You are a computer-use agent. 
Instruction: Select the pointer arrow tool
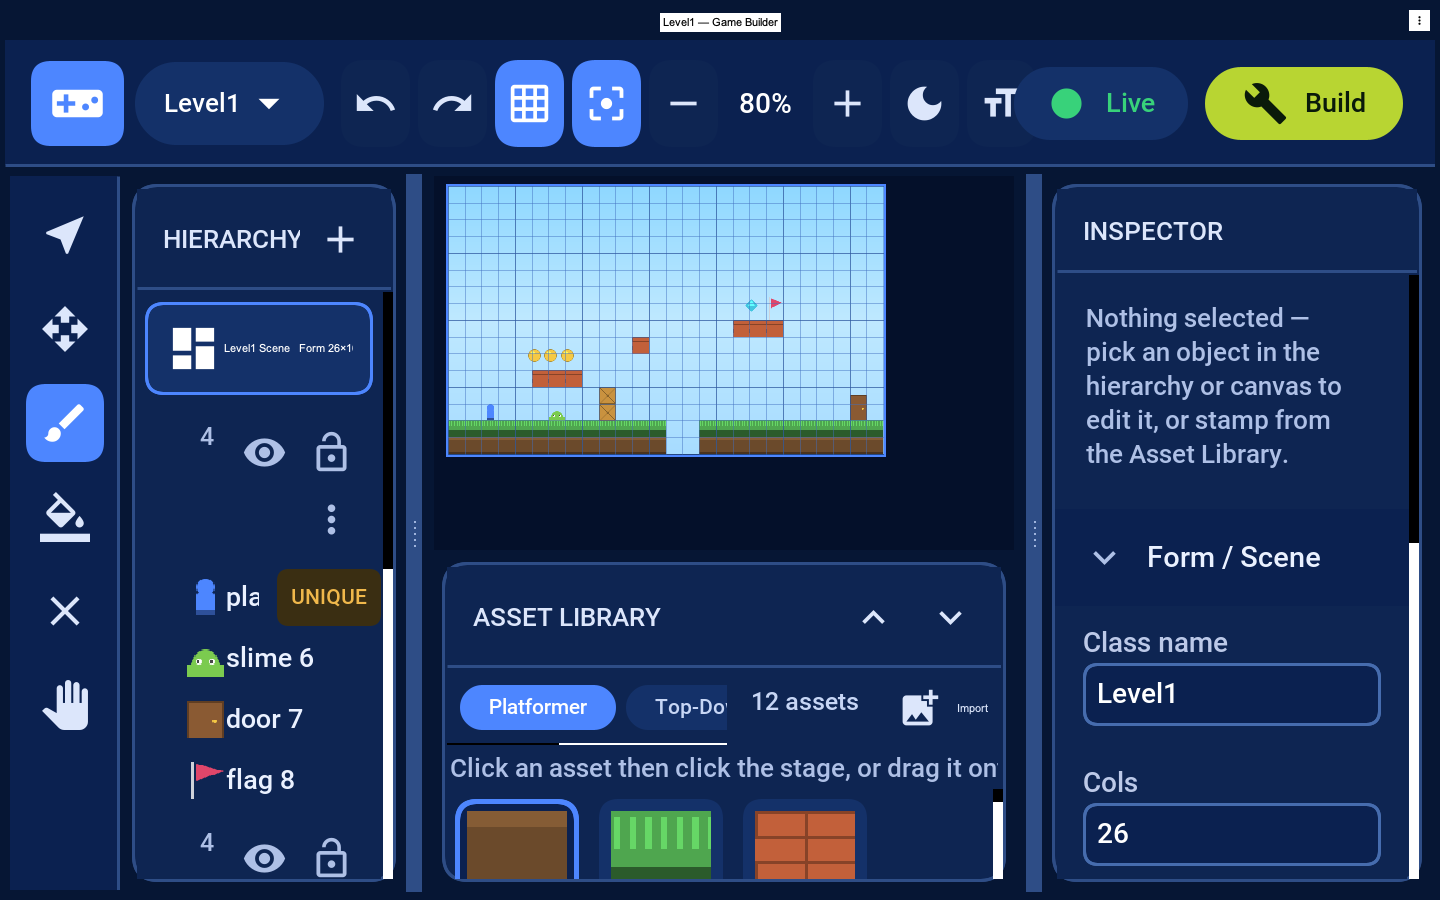click(x=65, y=235)
